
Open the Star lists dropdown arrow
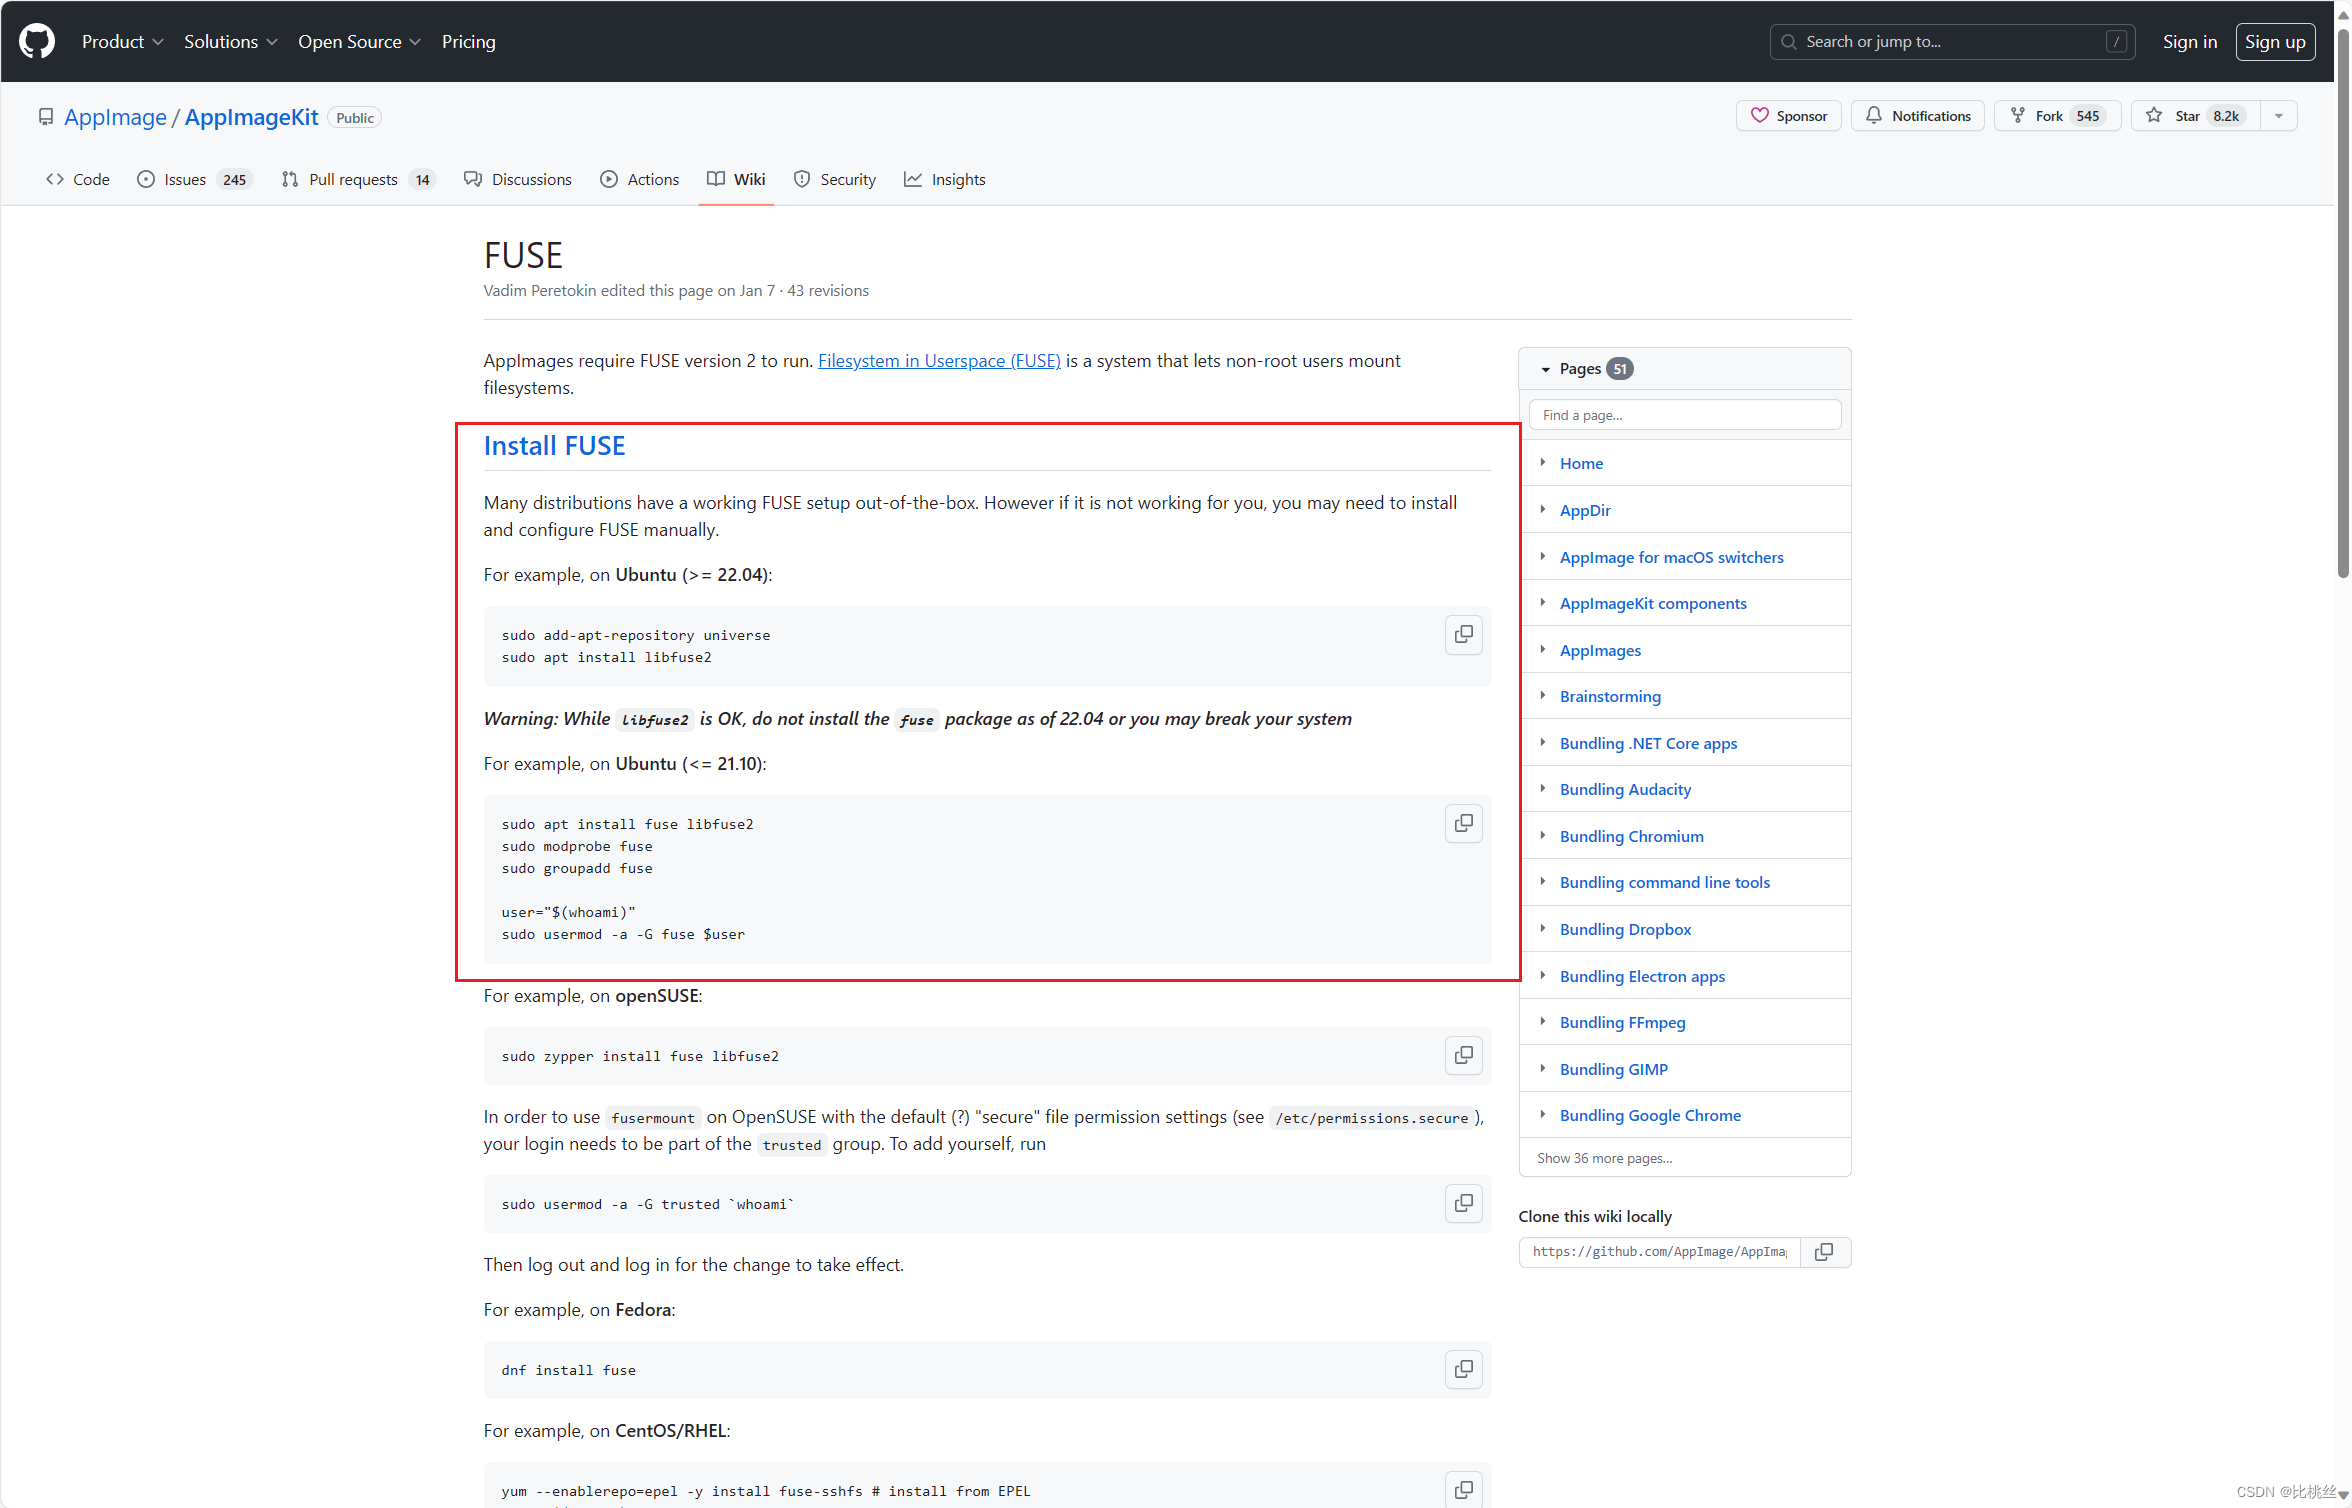point(2279,116)
